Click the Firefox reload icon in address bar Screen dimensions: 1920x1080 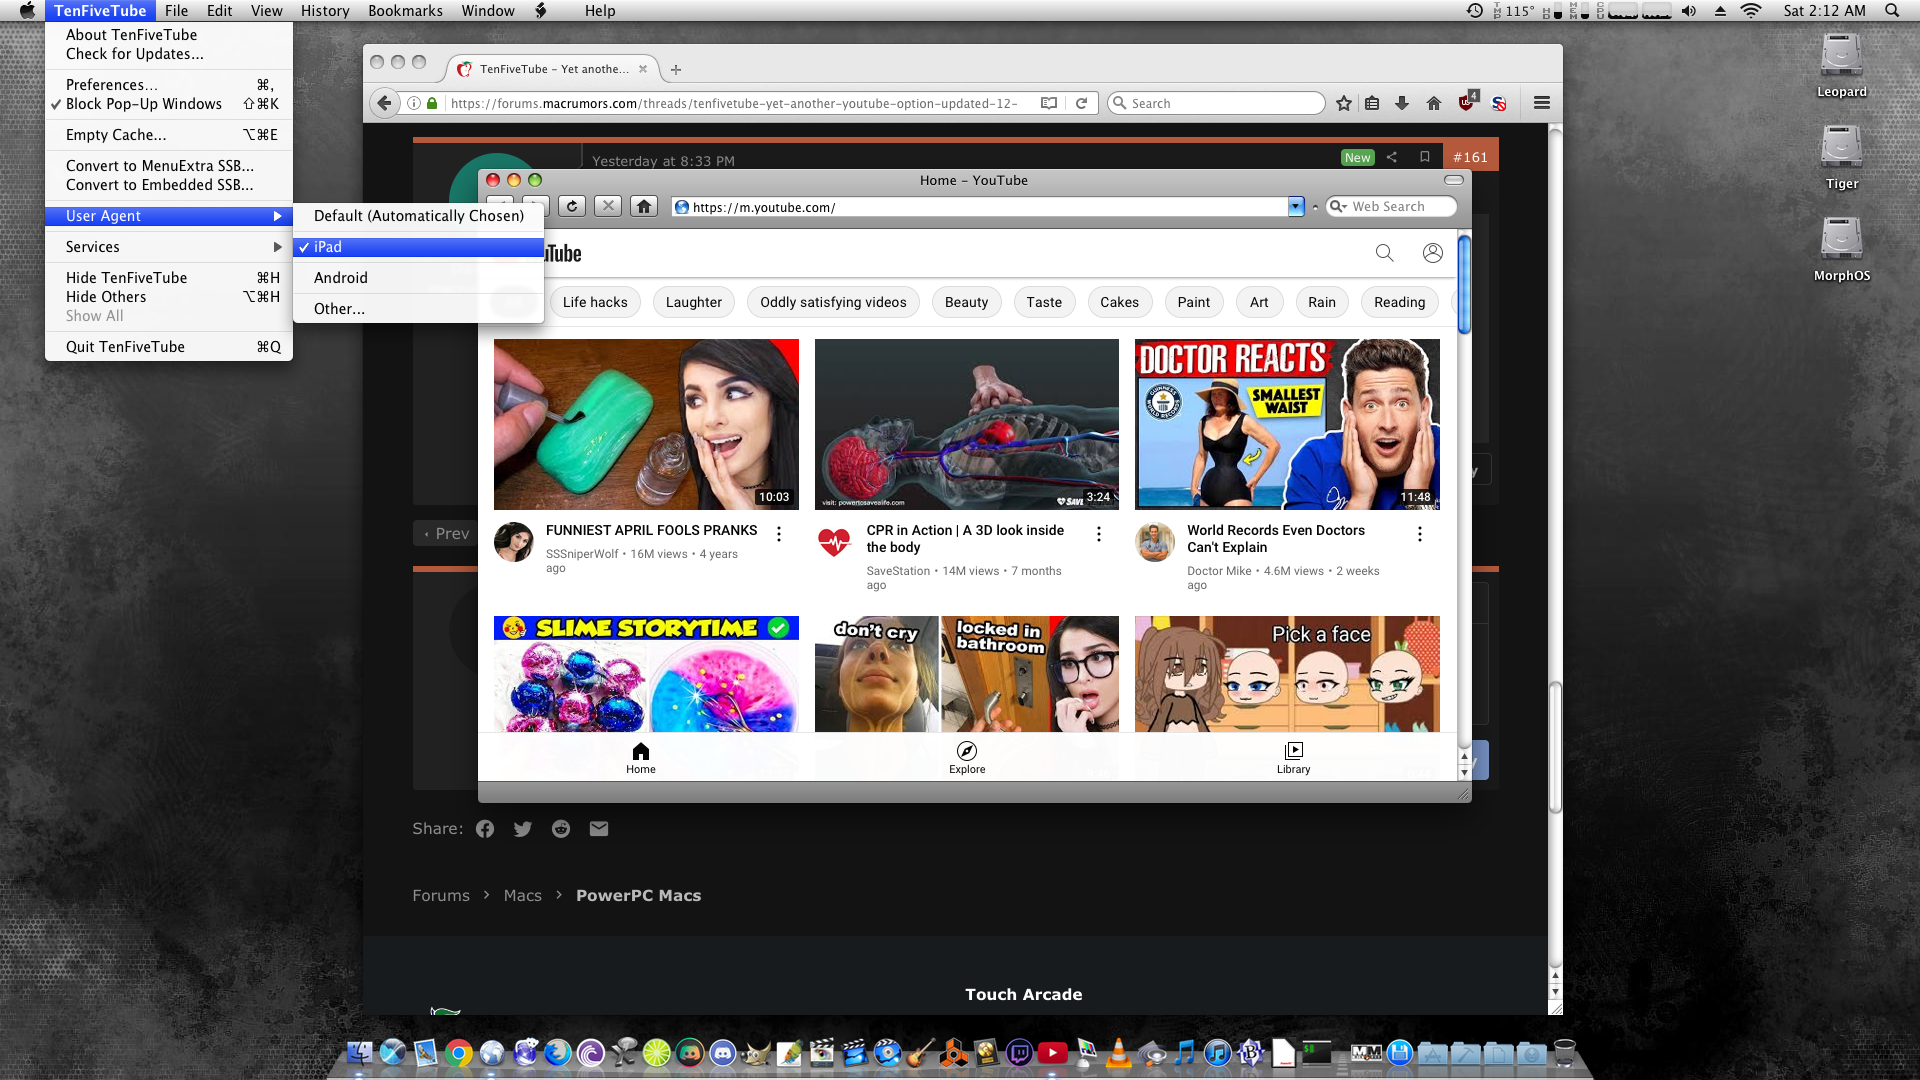tap(1081, 103)
